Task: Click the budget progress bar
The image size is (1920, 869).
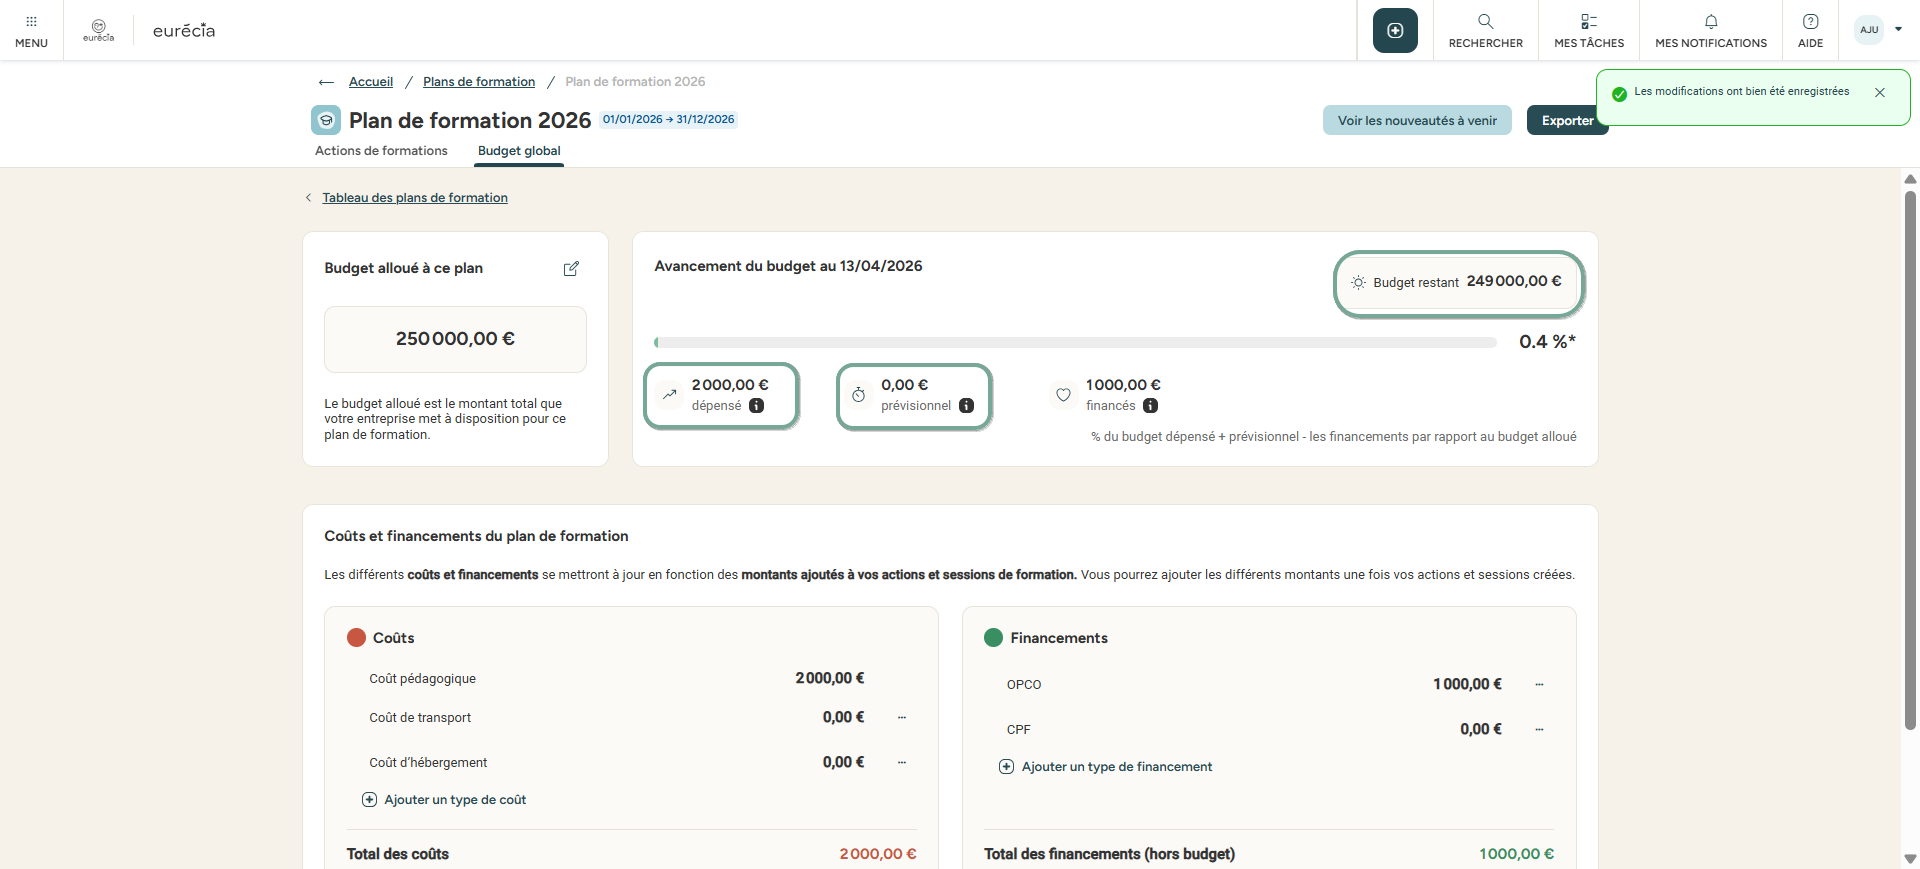Action: click(x=1075, y=343)
